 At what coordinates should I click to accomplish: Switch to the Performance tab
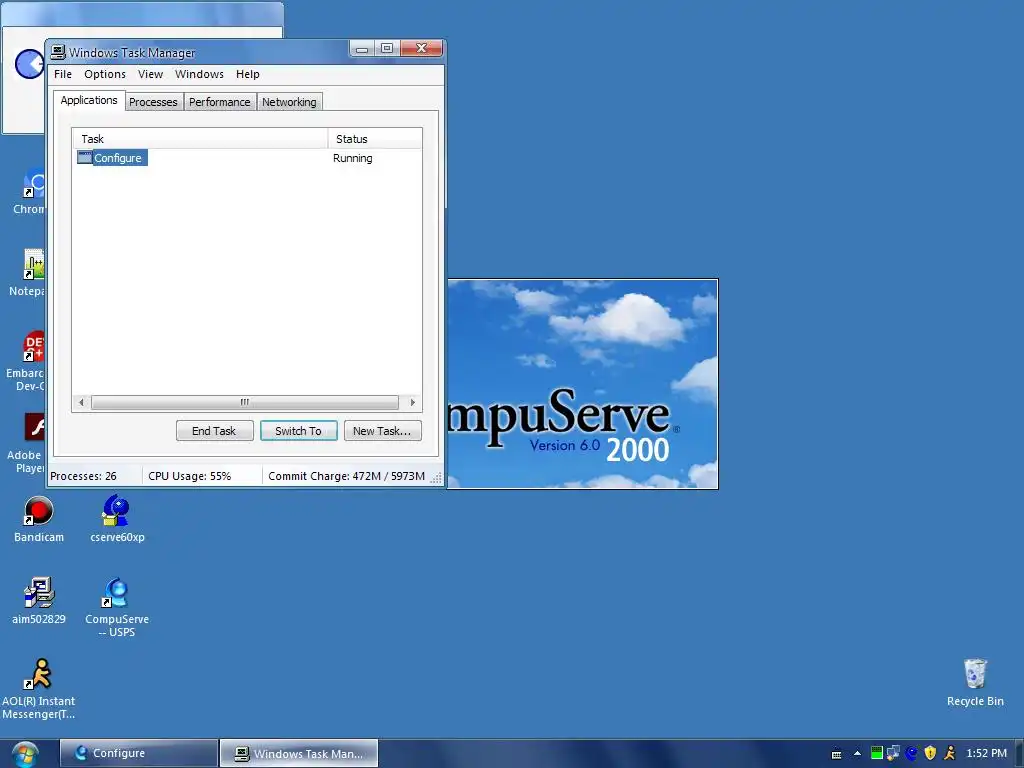(x=219, y=102)
